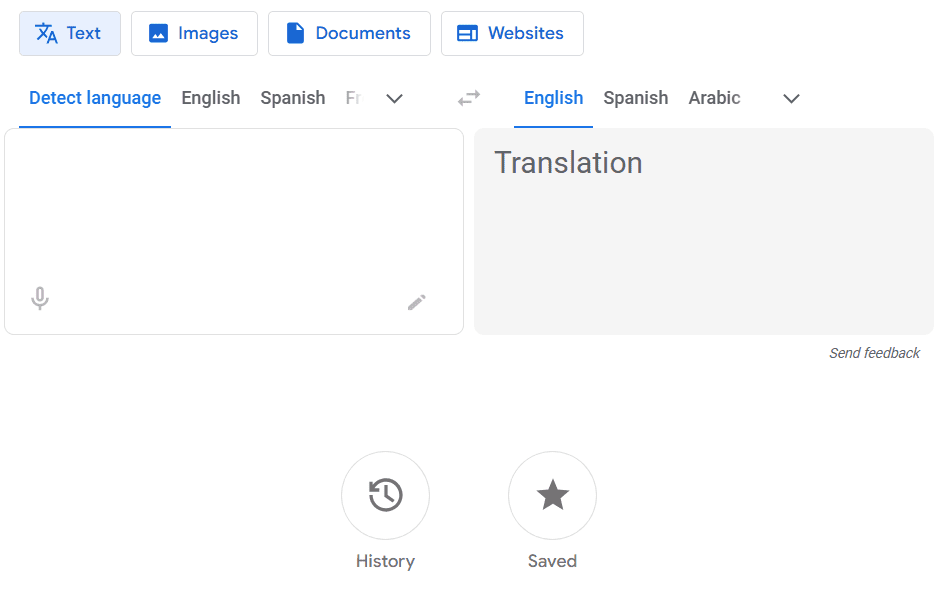
Task: Switch to Images translation mode
Action: (x=194, y=33)
